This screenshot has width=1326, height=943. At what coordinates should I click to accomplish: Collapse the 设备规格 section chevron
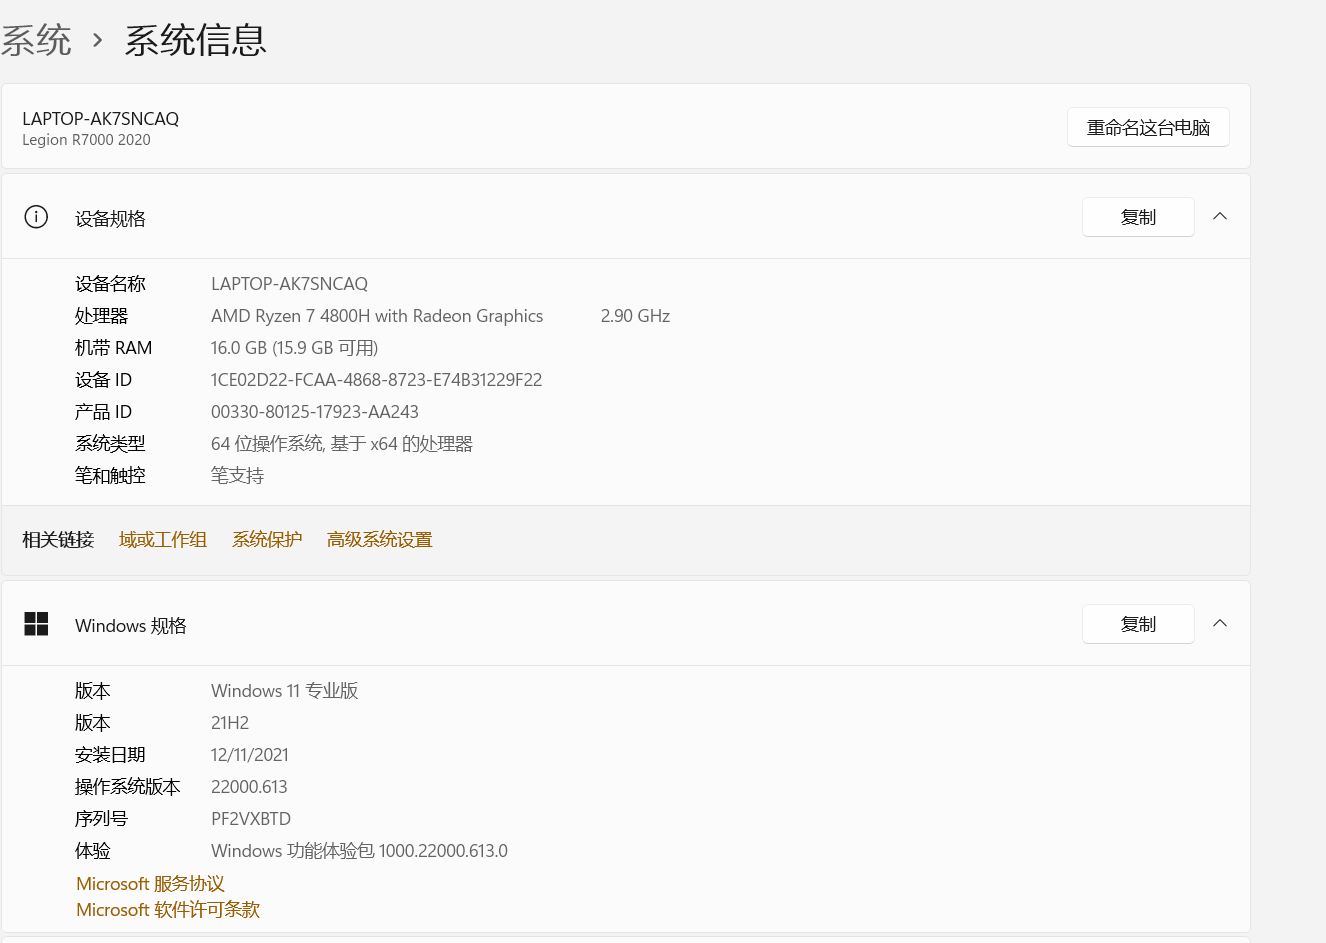click(1220, 216)
